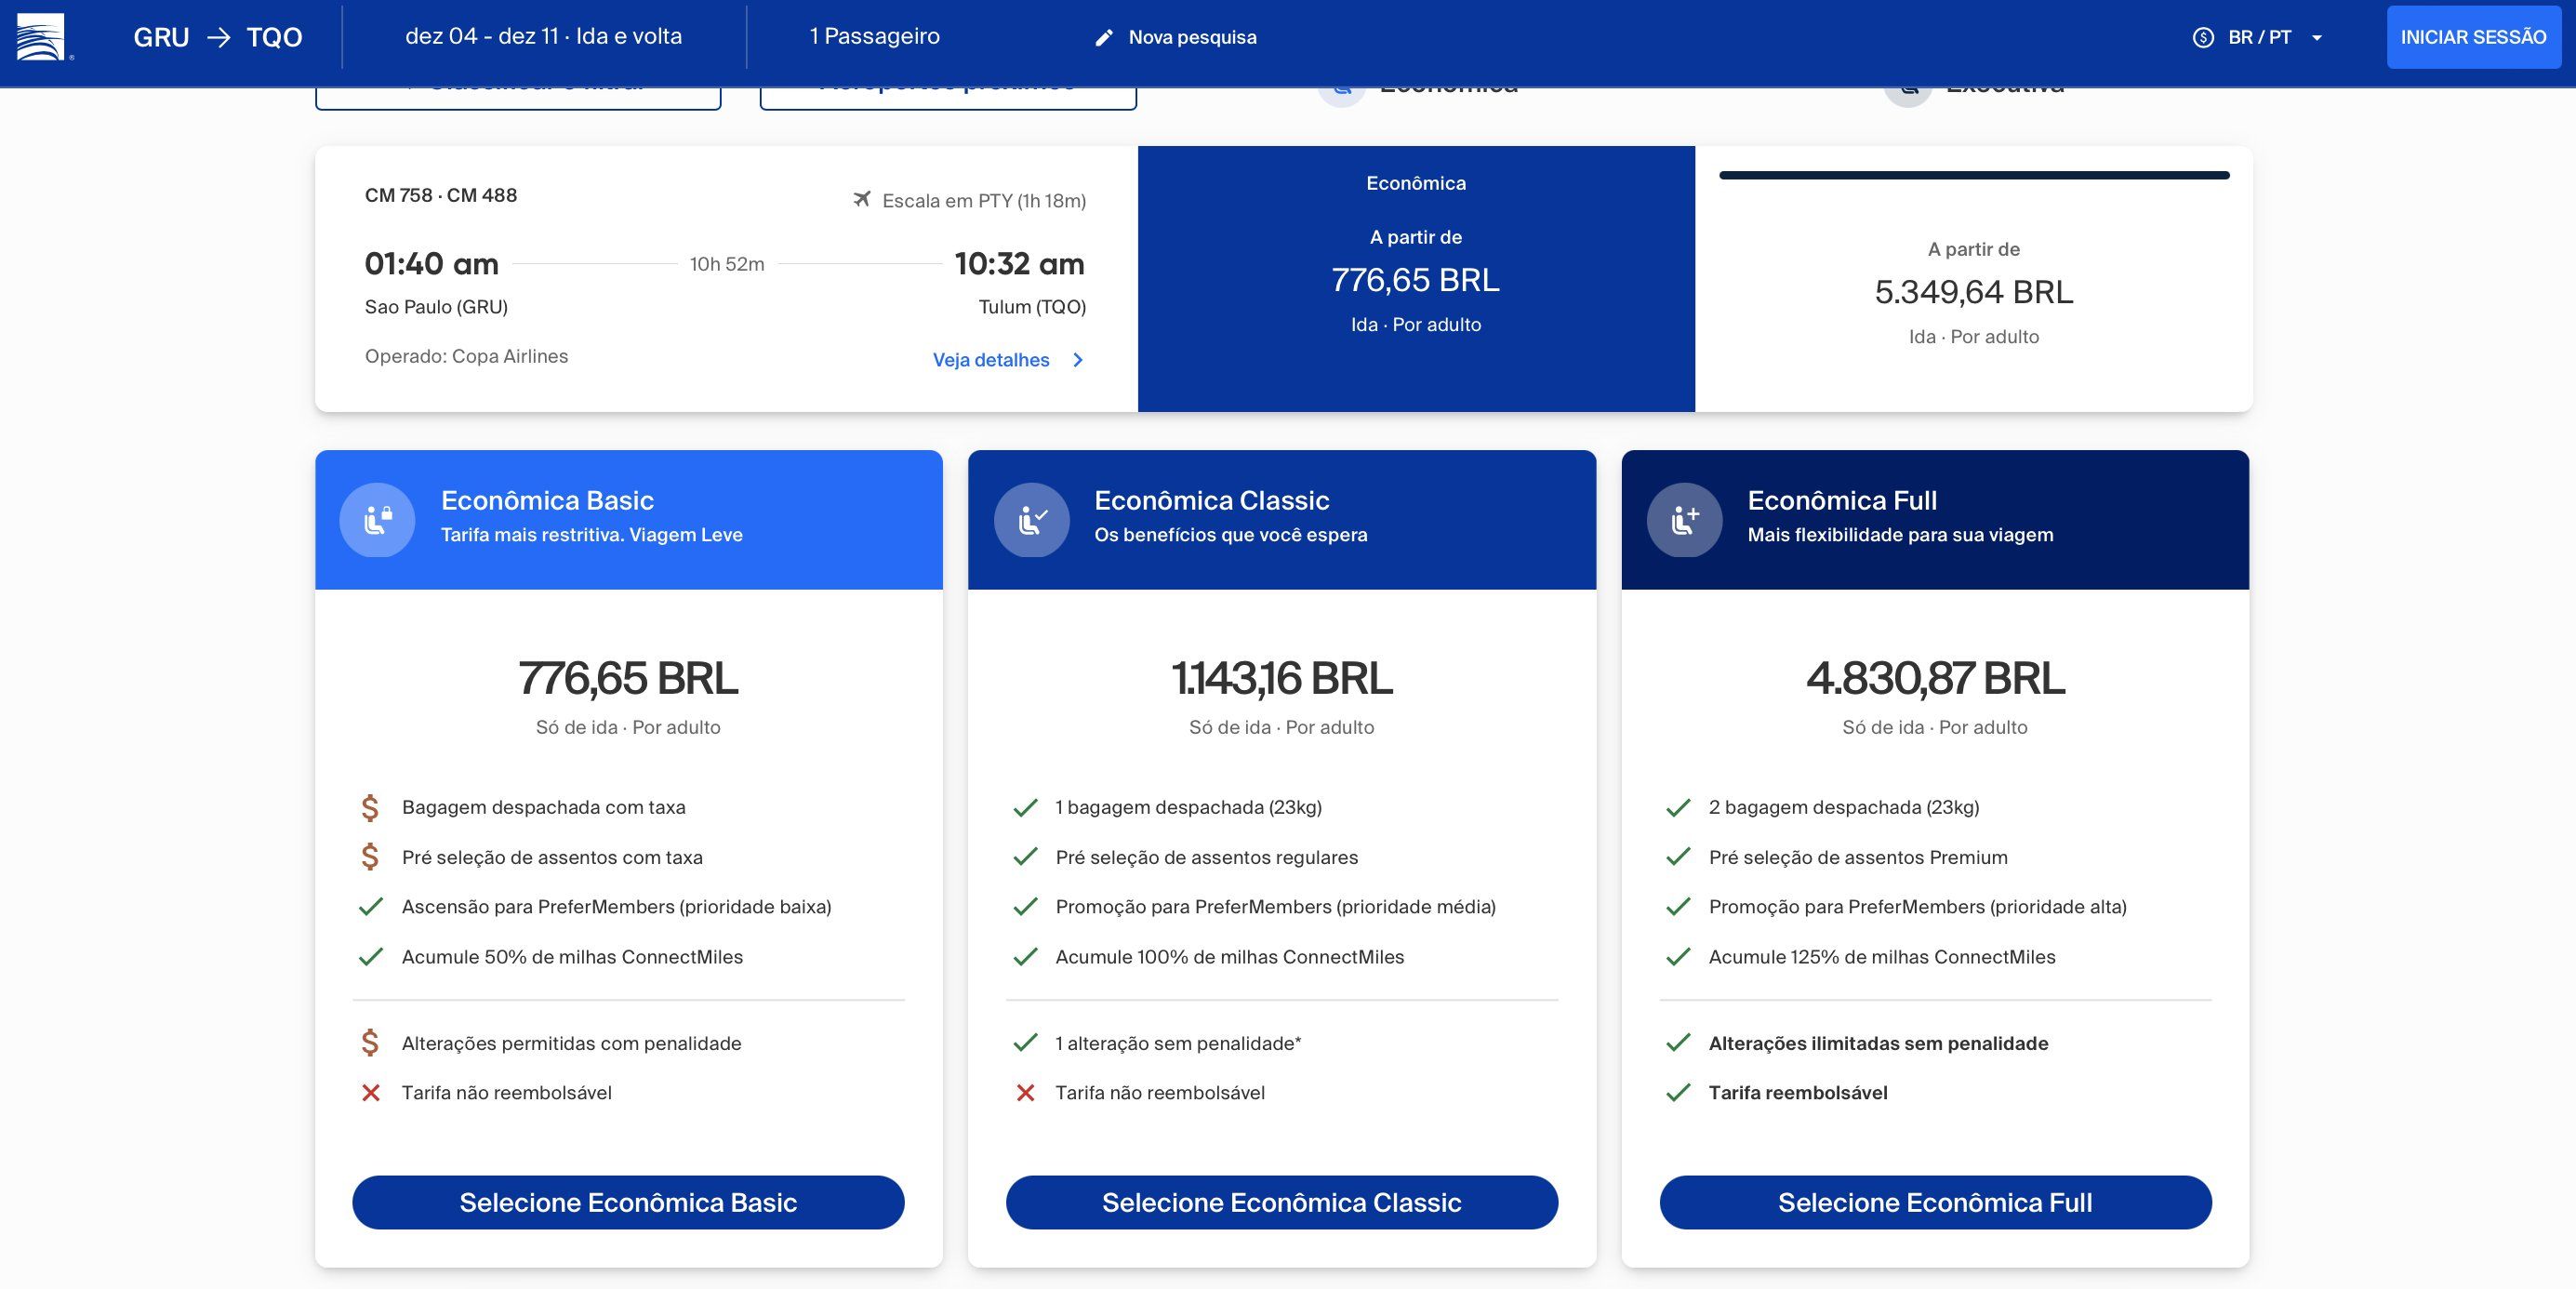The width and height of the screenshot is (2576, 1289).
Task: Click Tulum (TQO) destination label
Action: [x=1032, y=307]
